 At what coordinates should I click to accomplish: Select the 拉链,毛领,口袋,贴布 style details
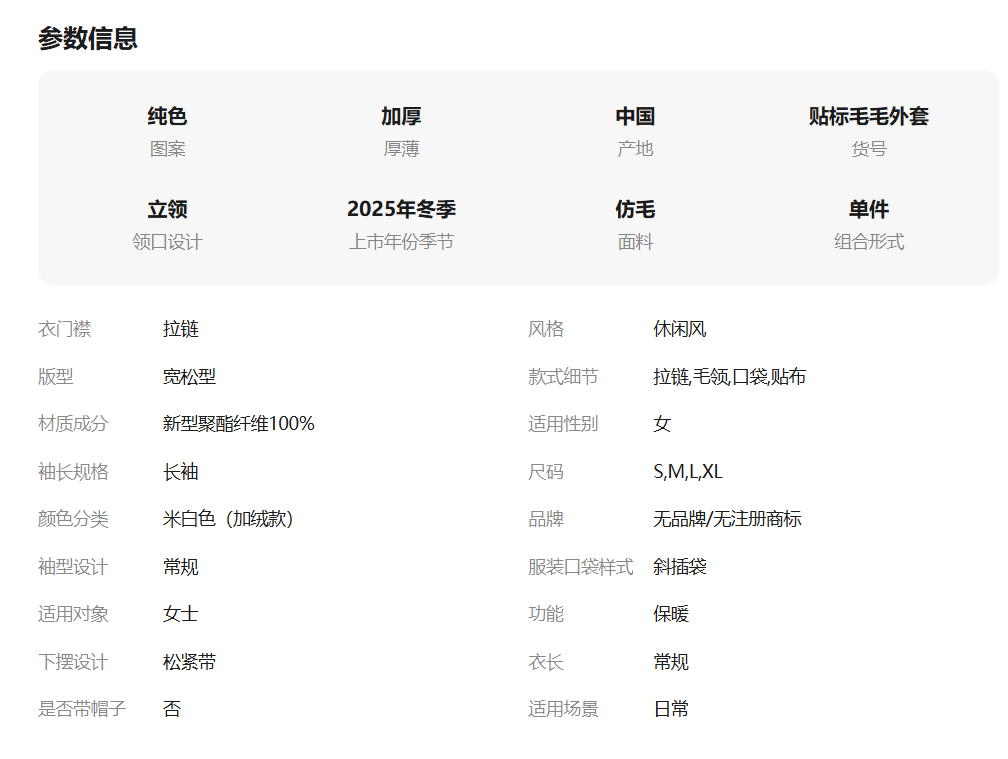[729, 377]
